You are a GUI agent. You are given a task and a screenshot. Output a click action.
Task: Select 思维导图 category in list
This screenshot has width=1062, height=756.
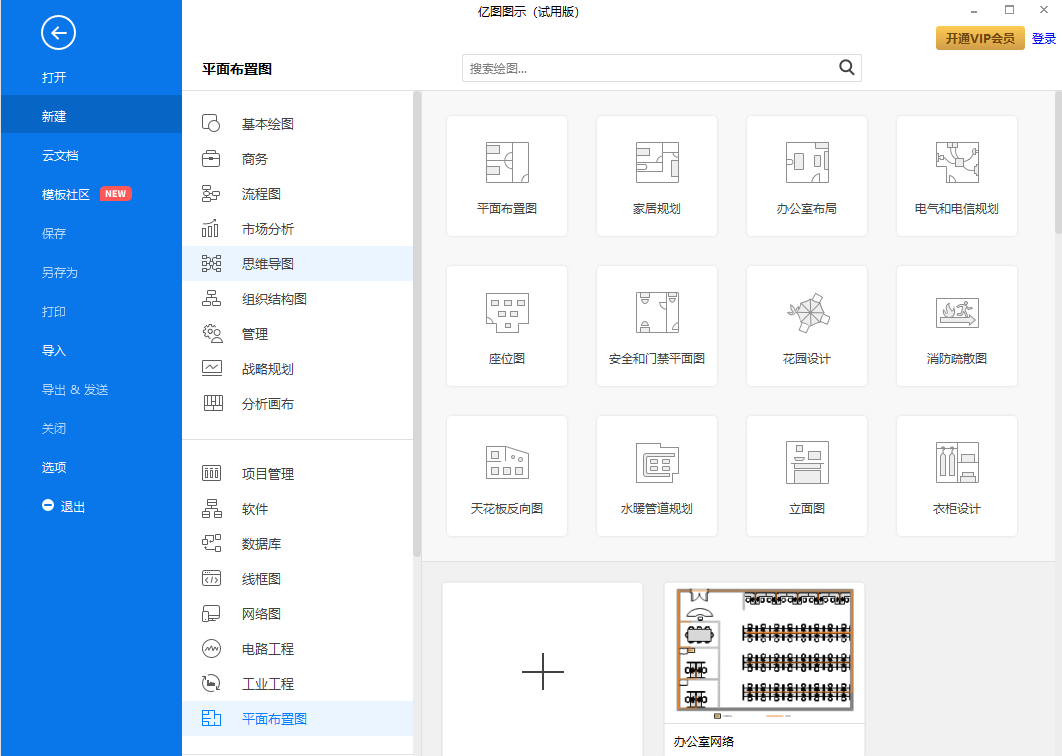267,264
